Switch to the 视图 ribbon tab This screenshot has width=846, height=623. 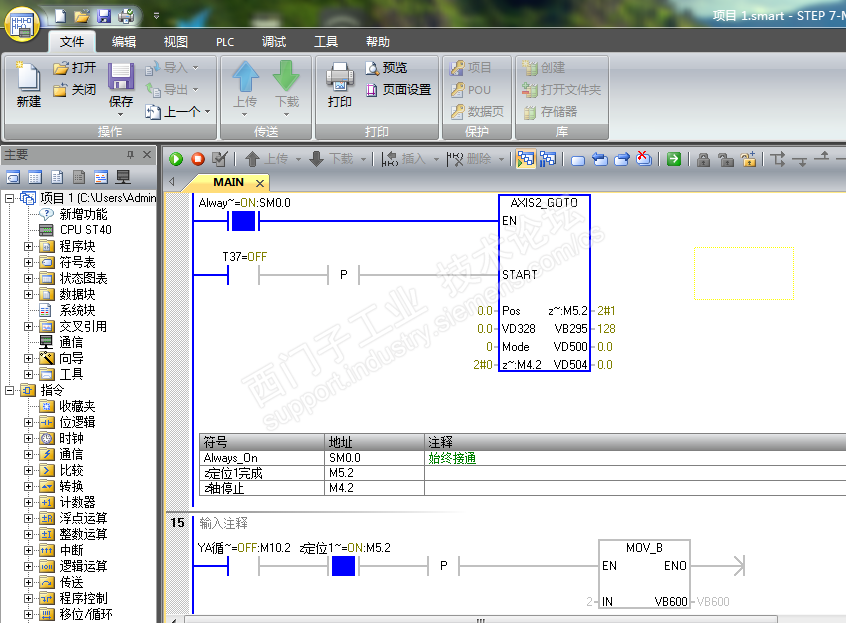pyautogui.click(x=175, y=42)
